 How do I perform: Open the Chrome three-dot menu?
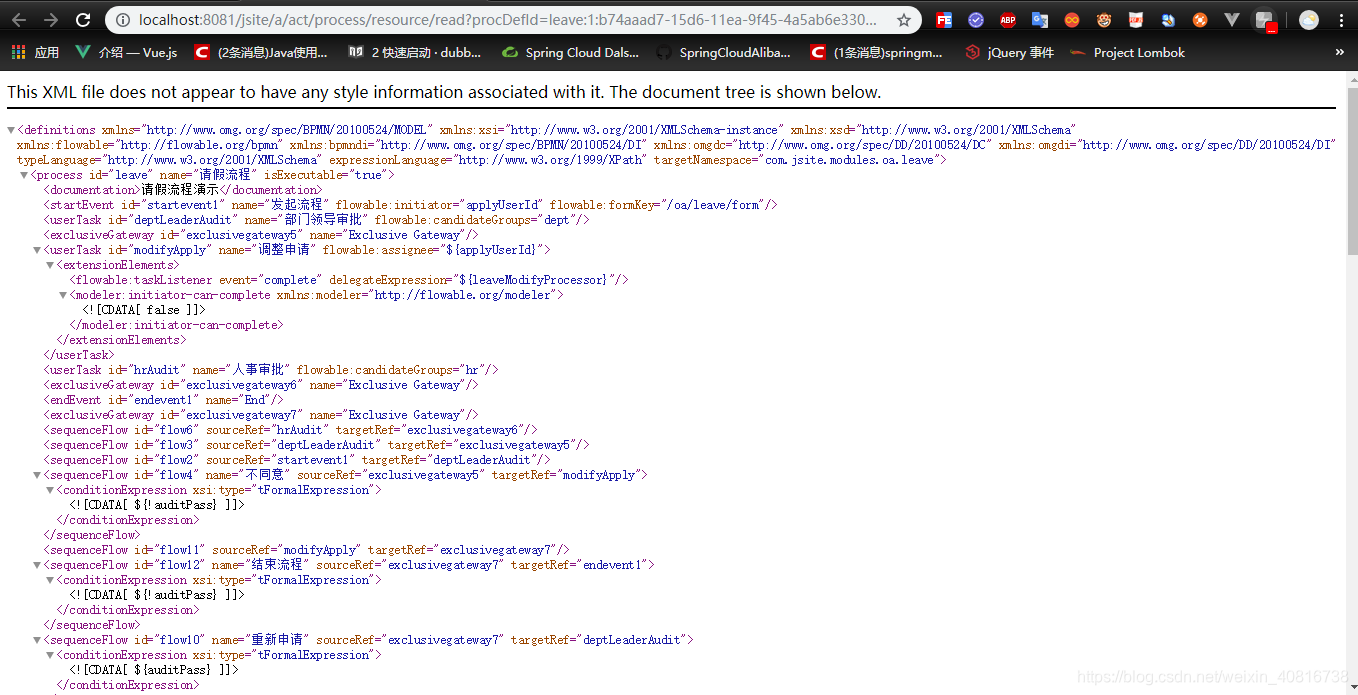(x=1341, y=20)
